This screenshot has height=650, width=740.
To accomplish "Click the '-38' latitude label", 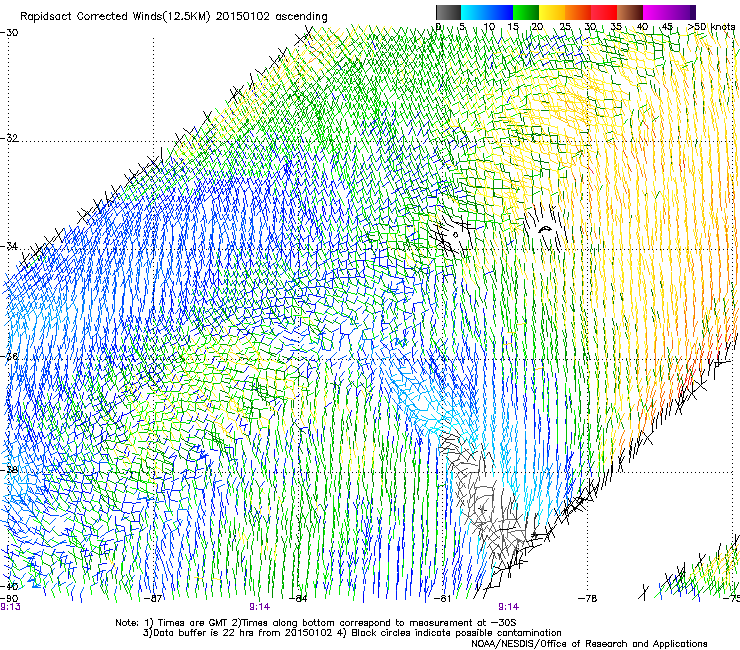I will [9, 470].
